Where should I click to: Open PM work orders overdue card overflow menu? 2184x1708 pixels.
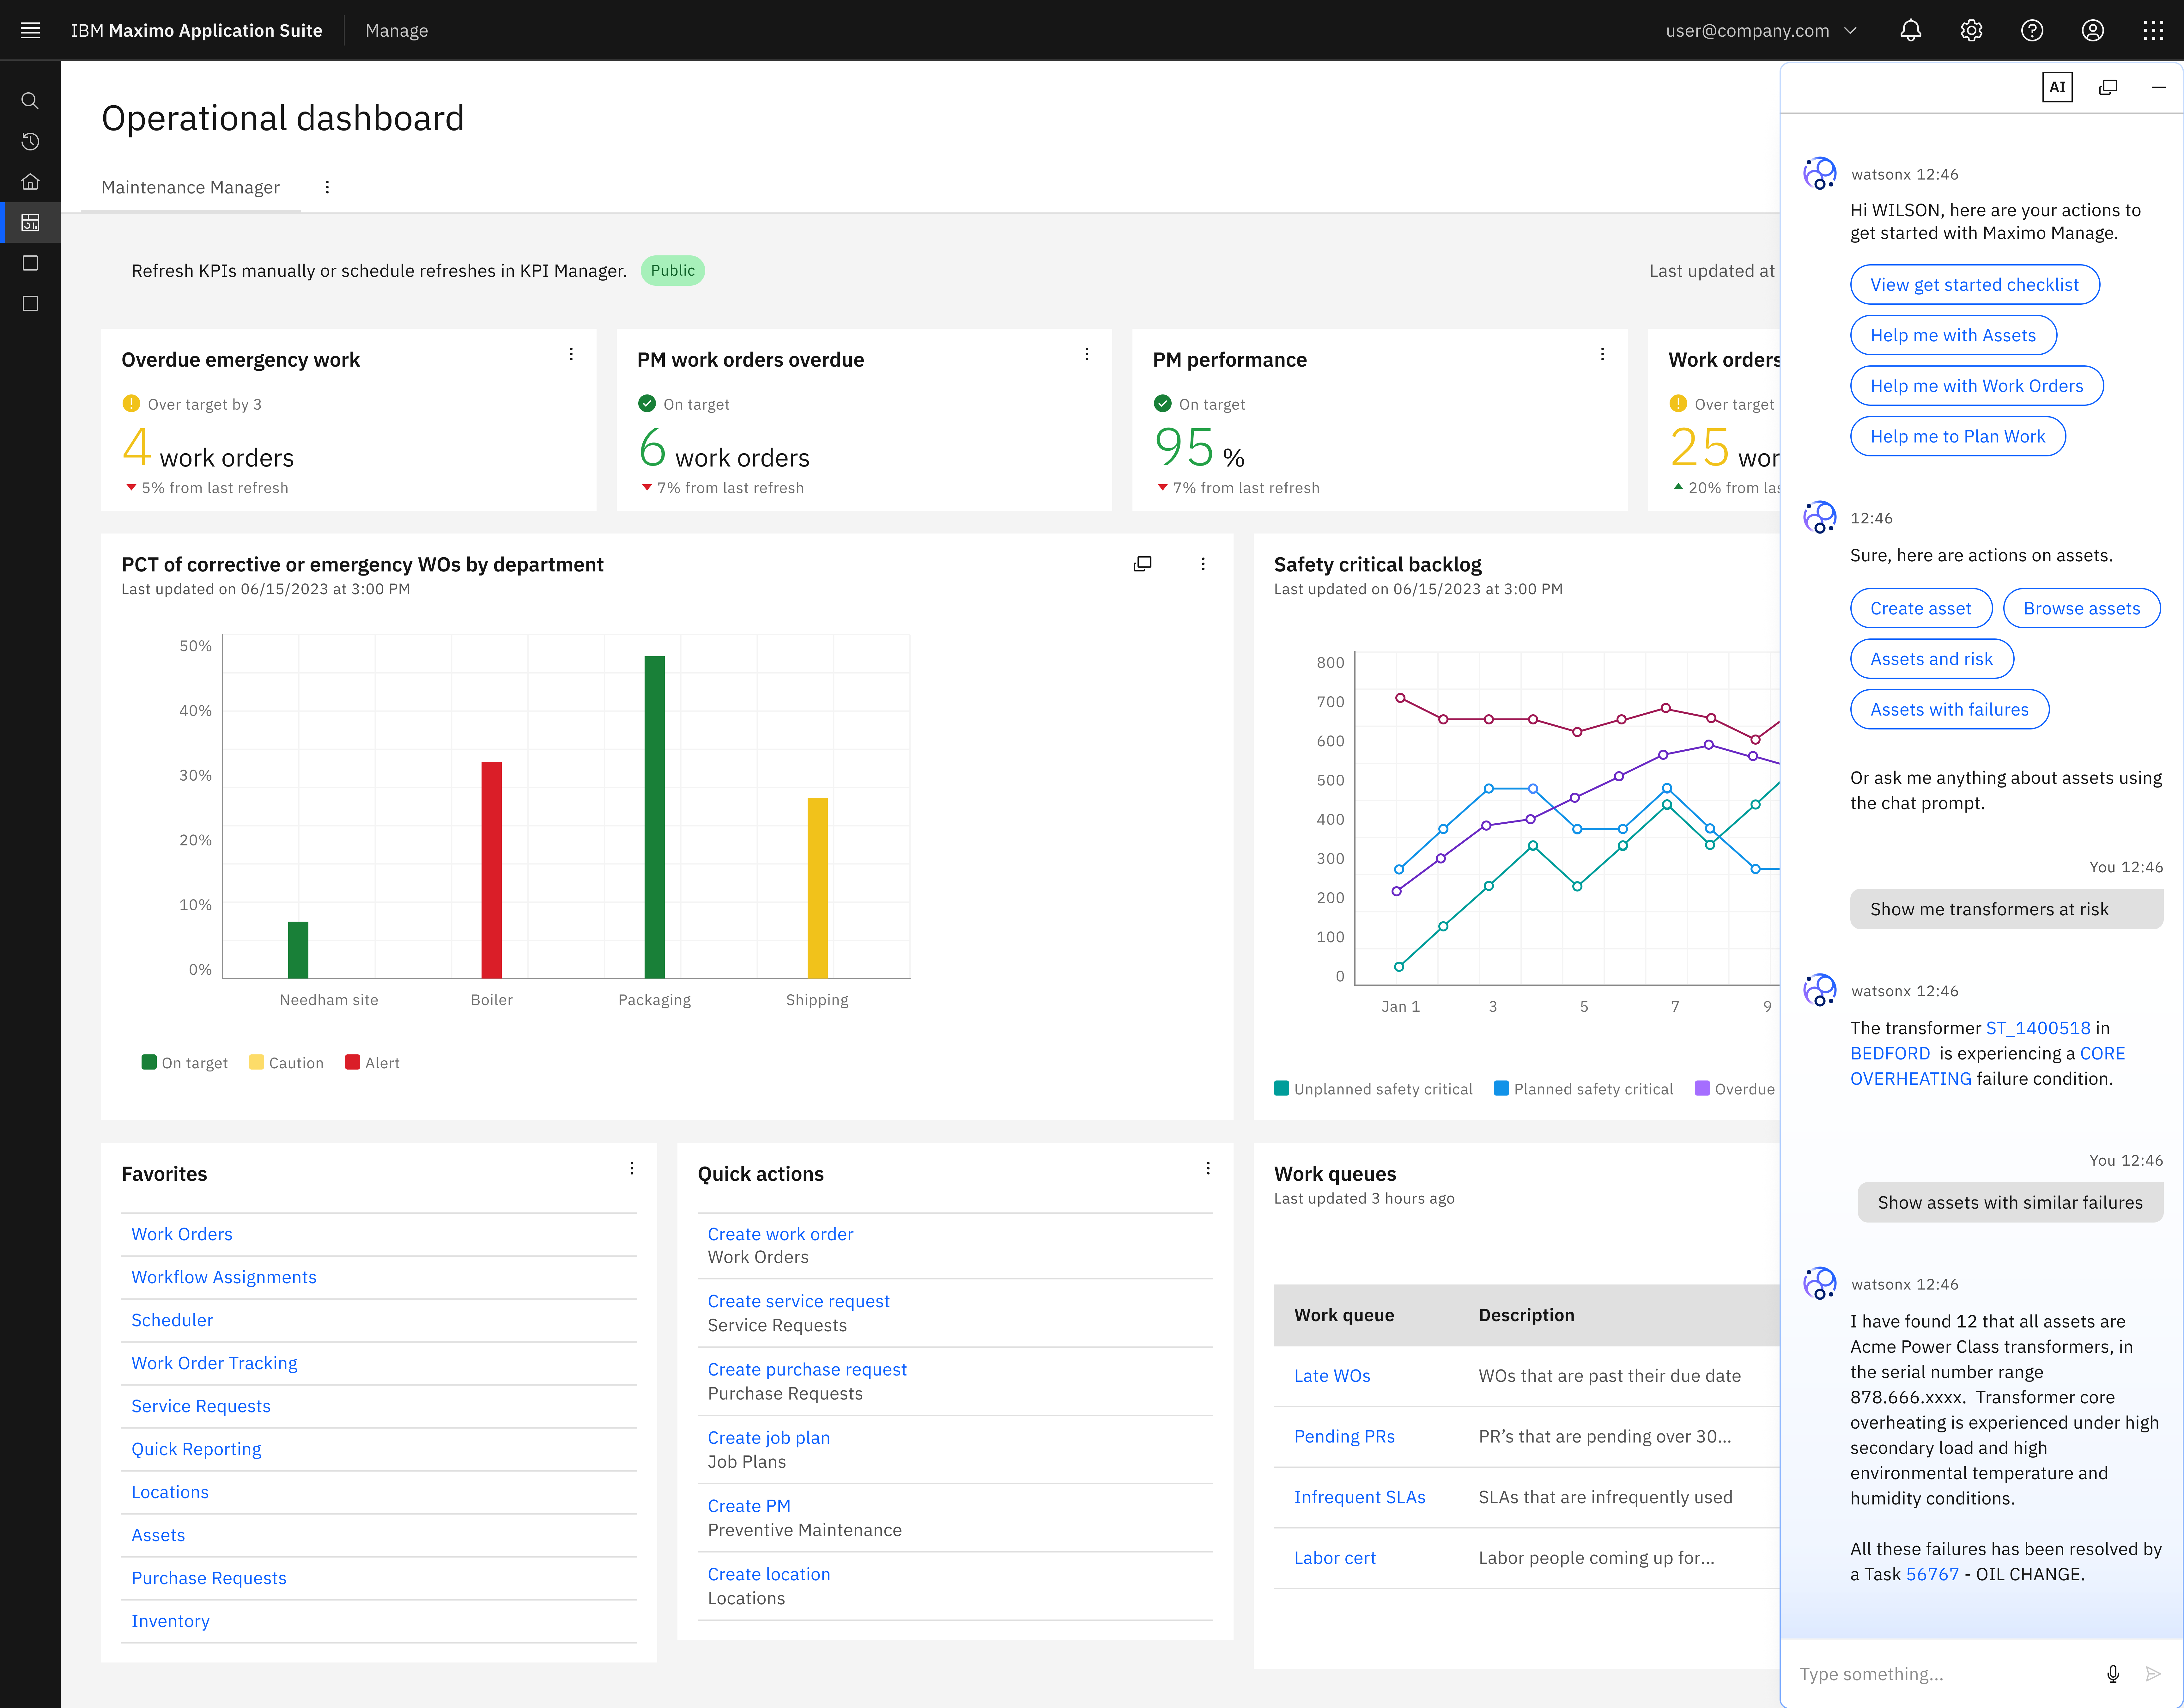(1087, 354)
